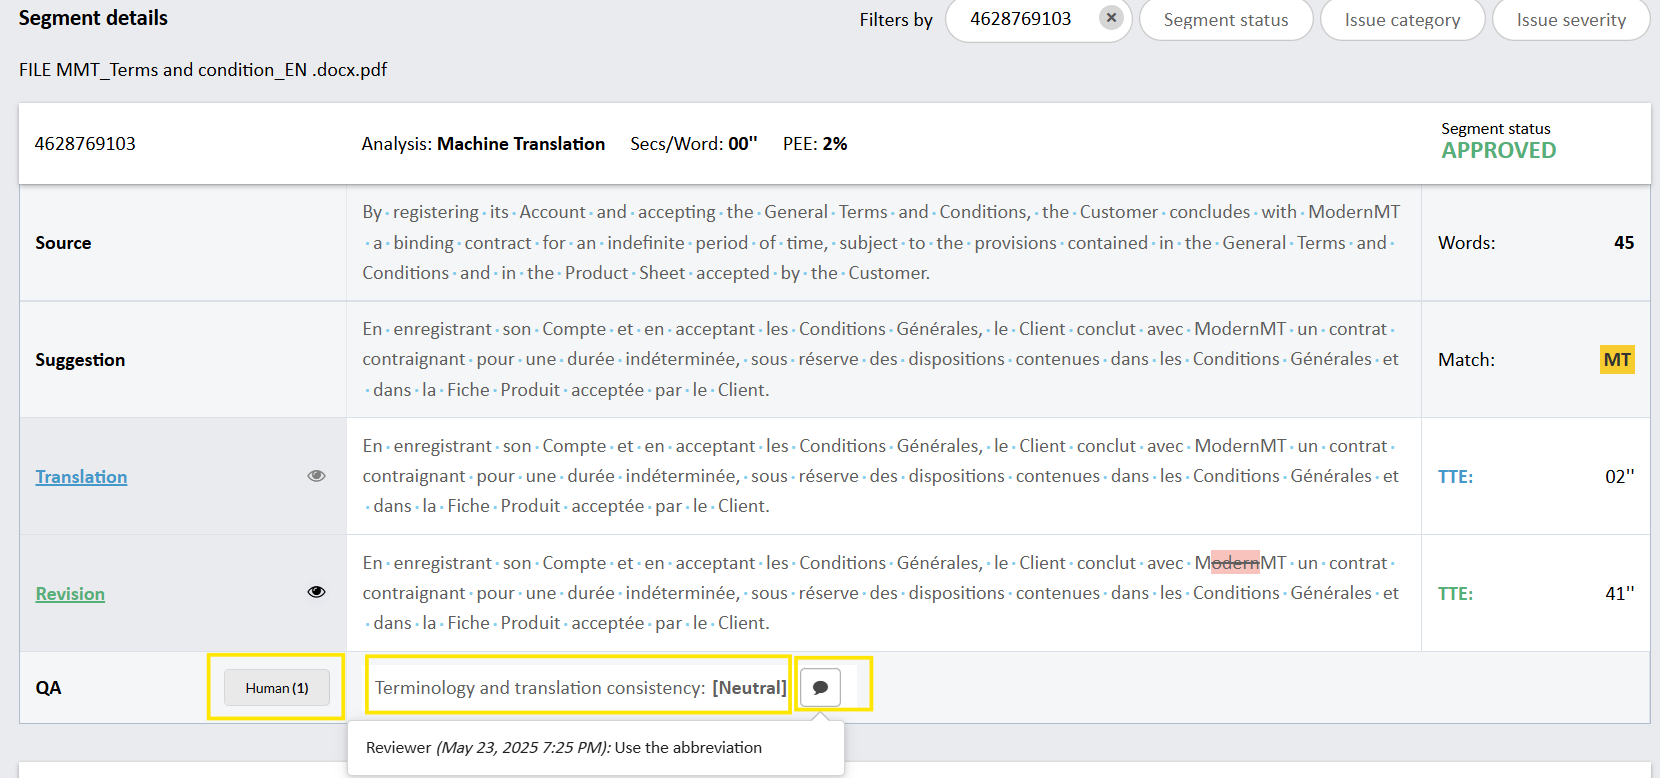Open the reviewer comment bubble icon
This screenshot has width=1660, height=778.
coord(820,688)
